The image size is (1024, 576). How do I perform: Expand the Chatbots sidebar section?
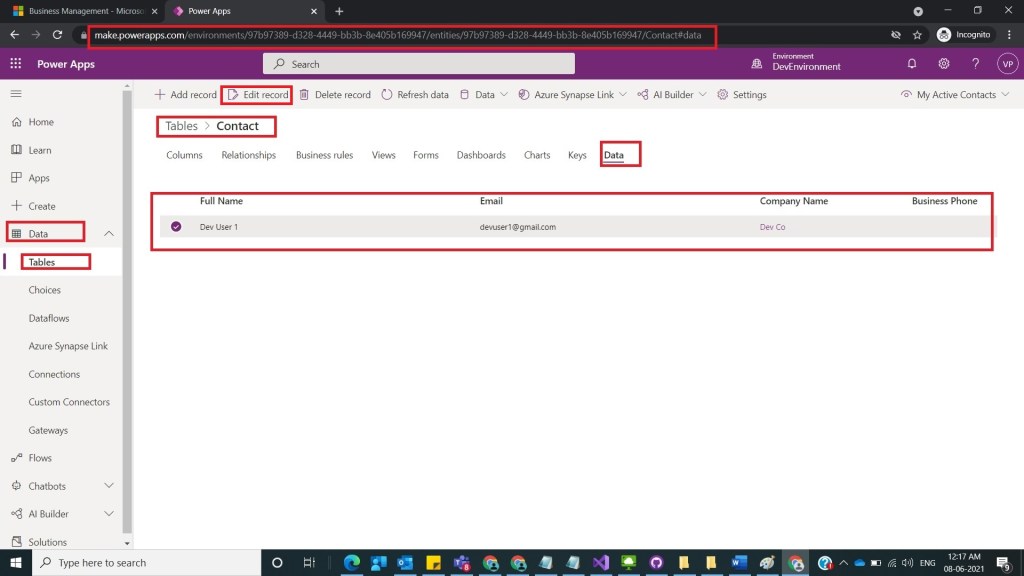pyautogui.click(x=109, y=486)
